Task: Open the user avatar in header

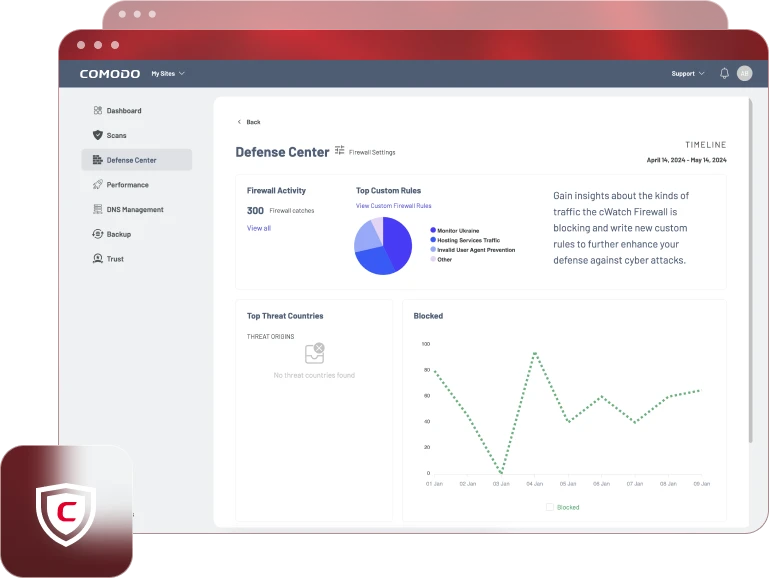Action: (744, 73)
